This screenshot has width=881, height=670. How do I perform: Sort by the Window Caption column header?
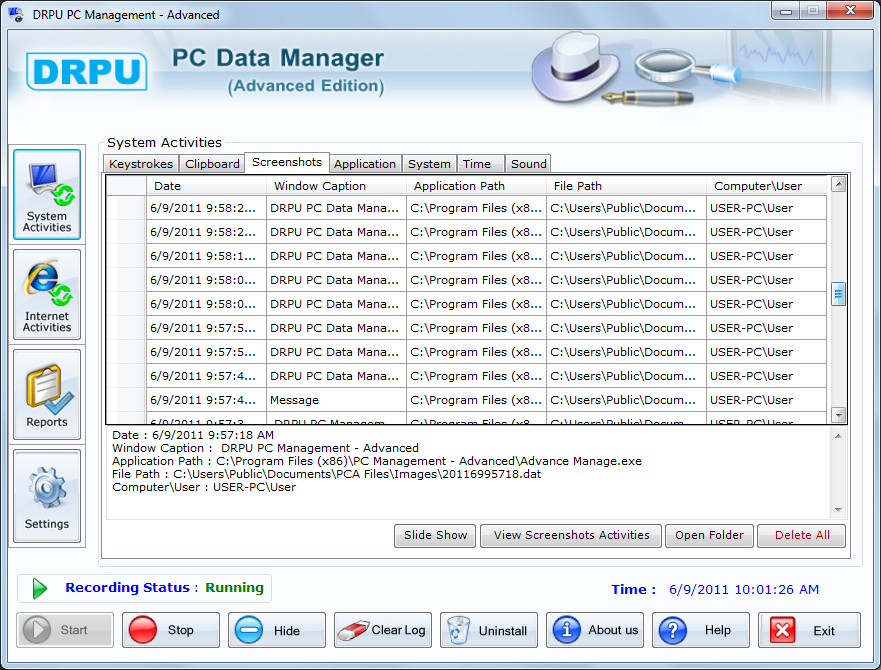point(336,186)
